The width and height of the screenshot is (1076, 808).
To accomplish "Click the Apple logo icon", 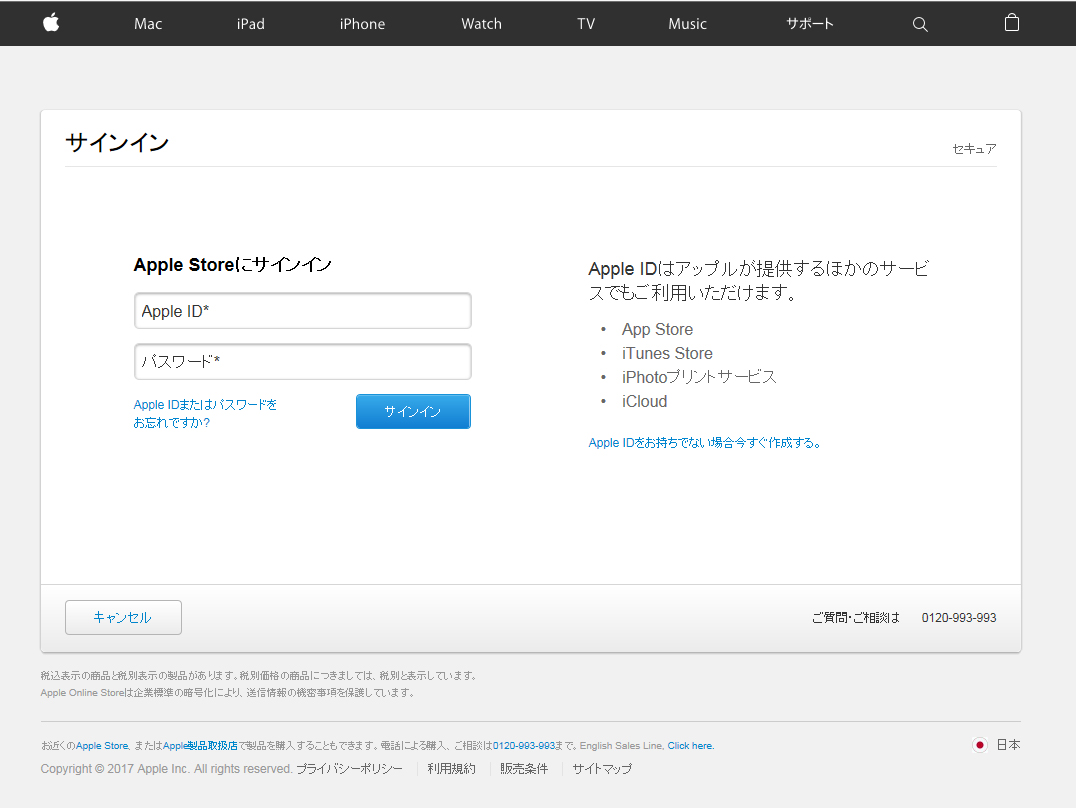I will 51,23.
